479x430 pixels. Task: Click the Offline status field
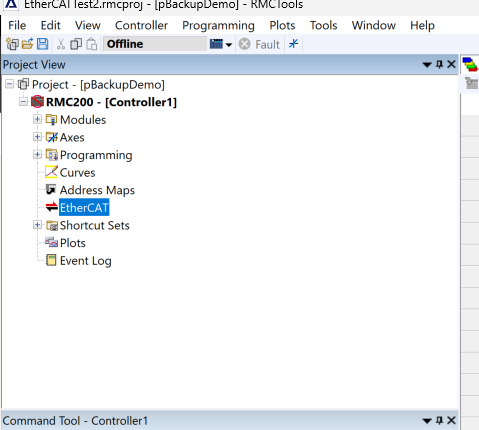click(155, 44)
